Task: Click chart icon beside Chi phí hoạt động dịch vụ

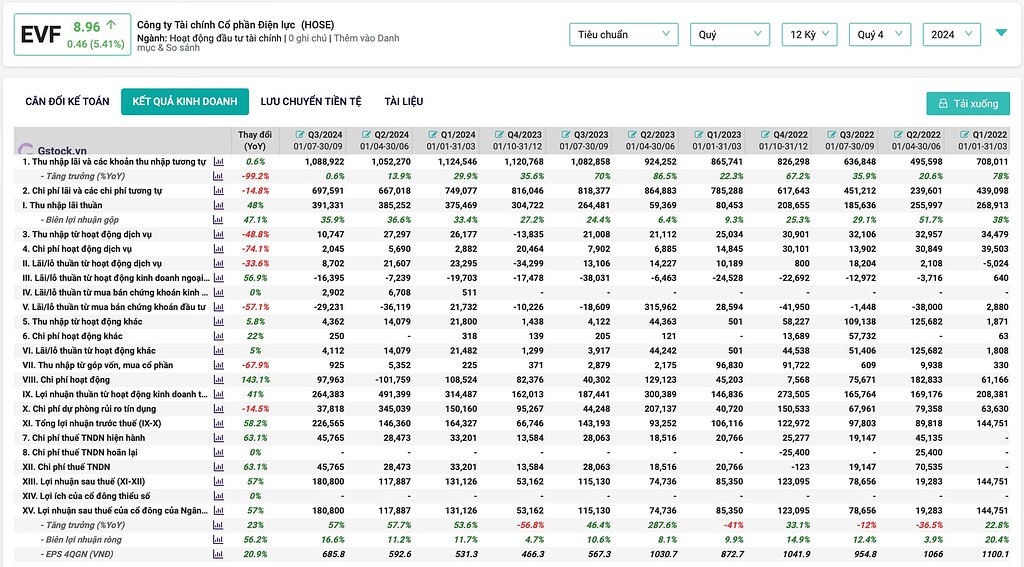Action: tap(218, 248)
